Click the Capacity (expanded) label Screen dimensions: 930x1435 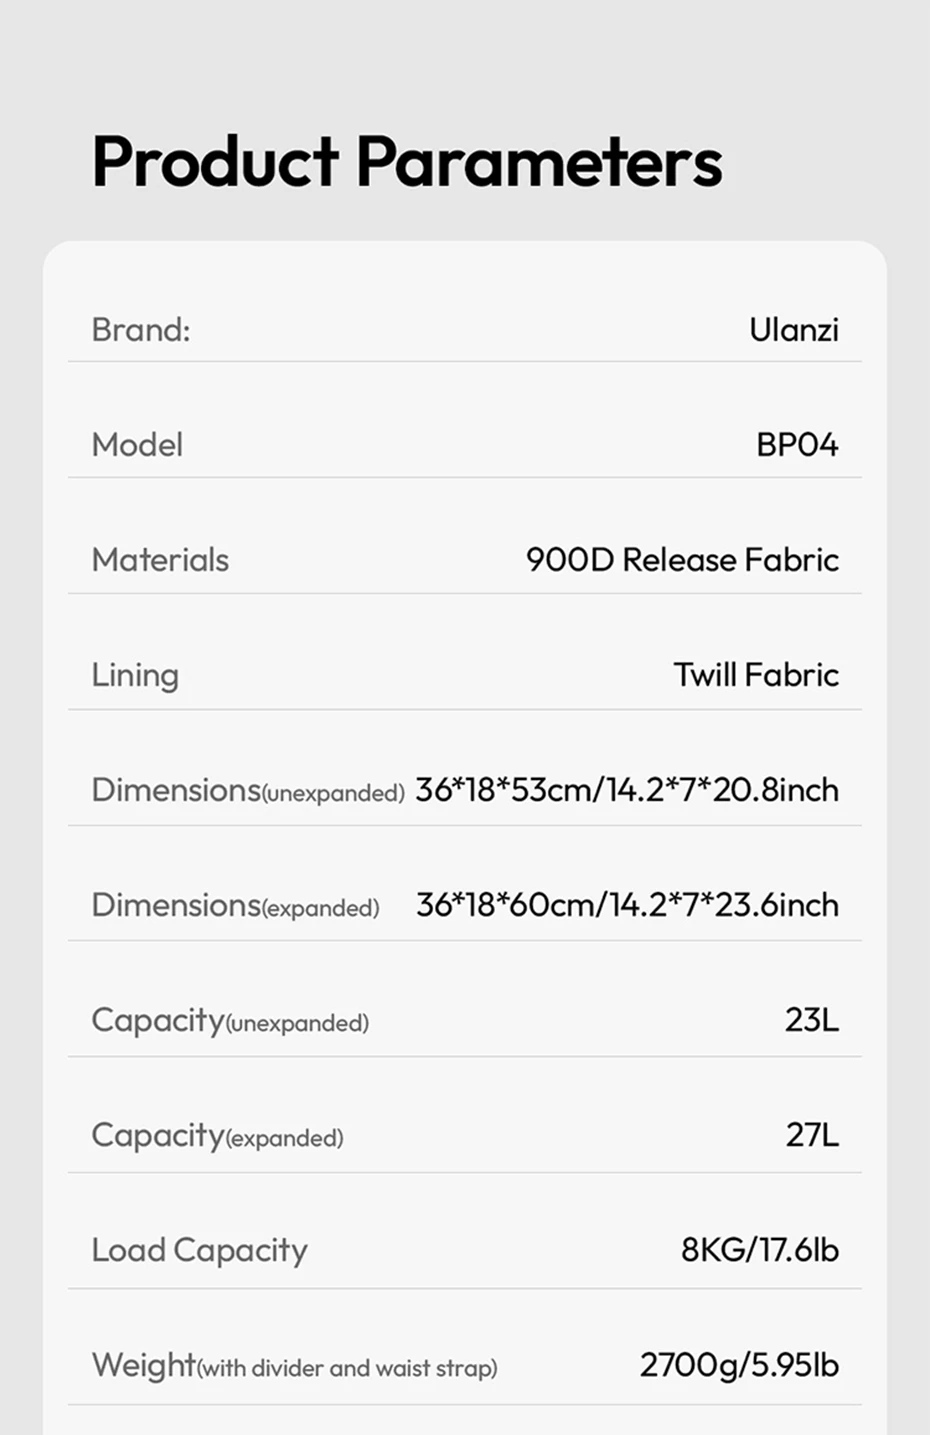[x=217, y=1135]
